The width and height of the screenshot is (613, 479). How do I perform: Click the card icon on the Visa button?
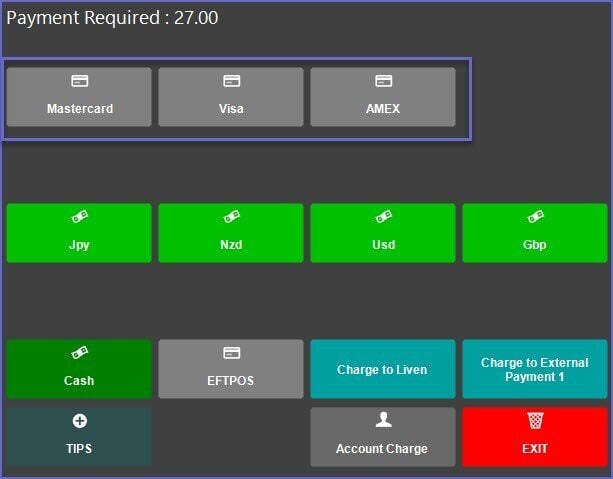coord(231,81)
